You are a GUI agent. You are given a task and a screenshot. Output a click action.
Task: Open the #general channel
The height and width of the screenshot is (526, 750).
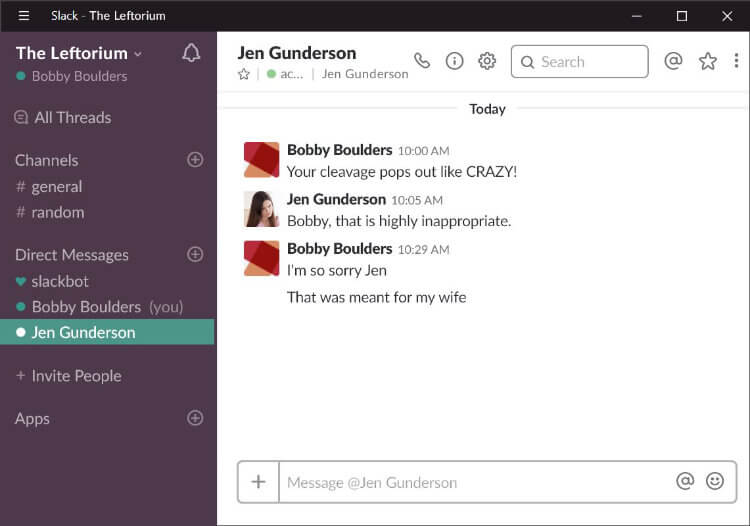49,186
